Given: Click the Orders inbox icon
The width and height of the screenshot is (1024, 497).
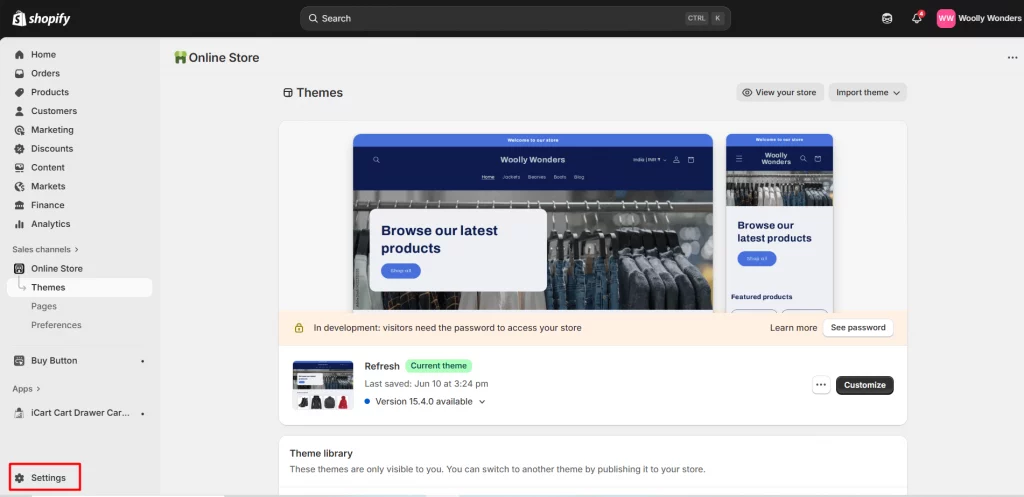Looking at the screenshot, I should click(x=19, y=74).
